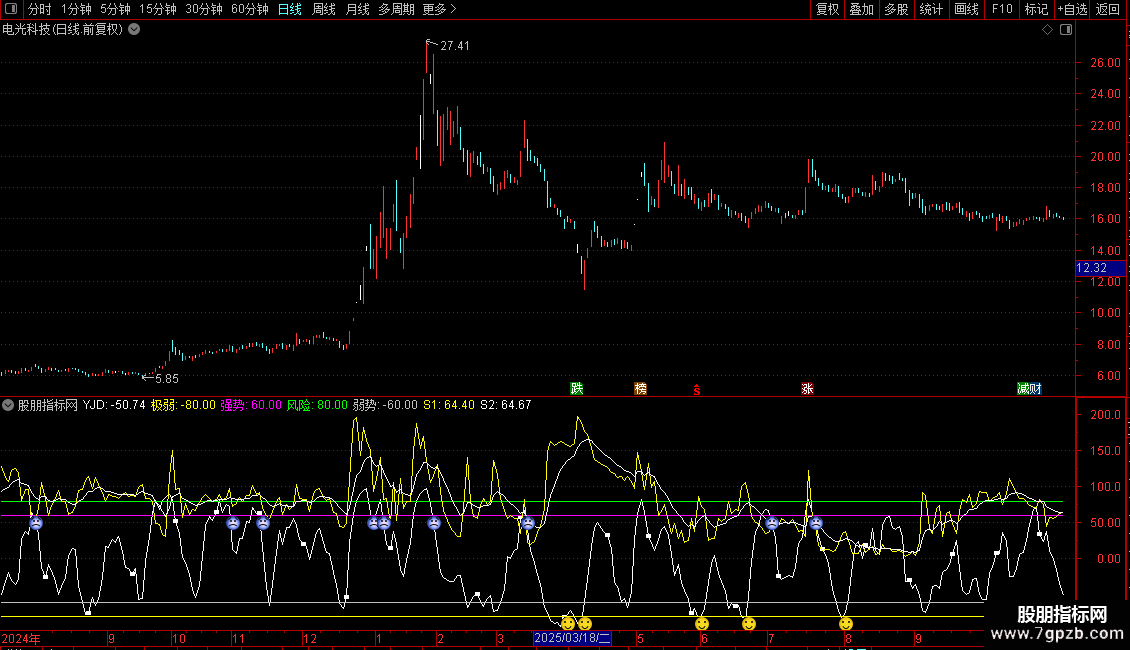Click the 返回 back button
Viewport: 1130px width, 650px height.
click(1108, 9)
